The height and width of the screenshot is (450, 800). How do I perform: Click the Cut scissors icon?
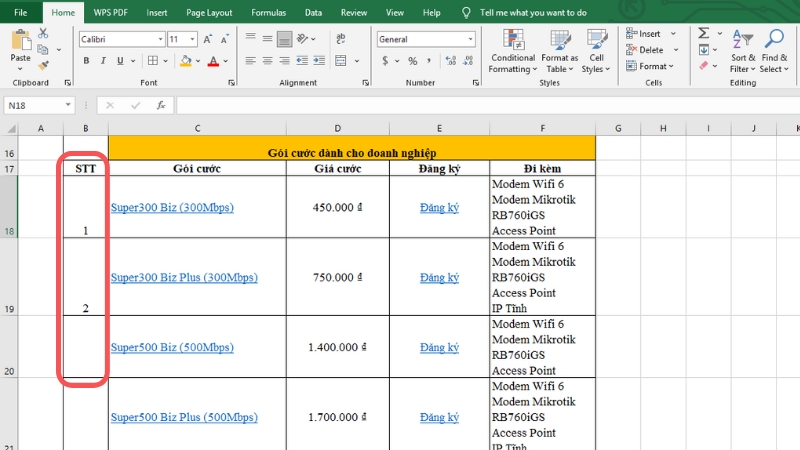(43, 33)
